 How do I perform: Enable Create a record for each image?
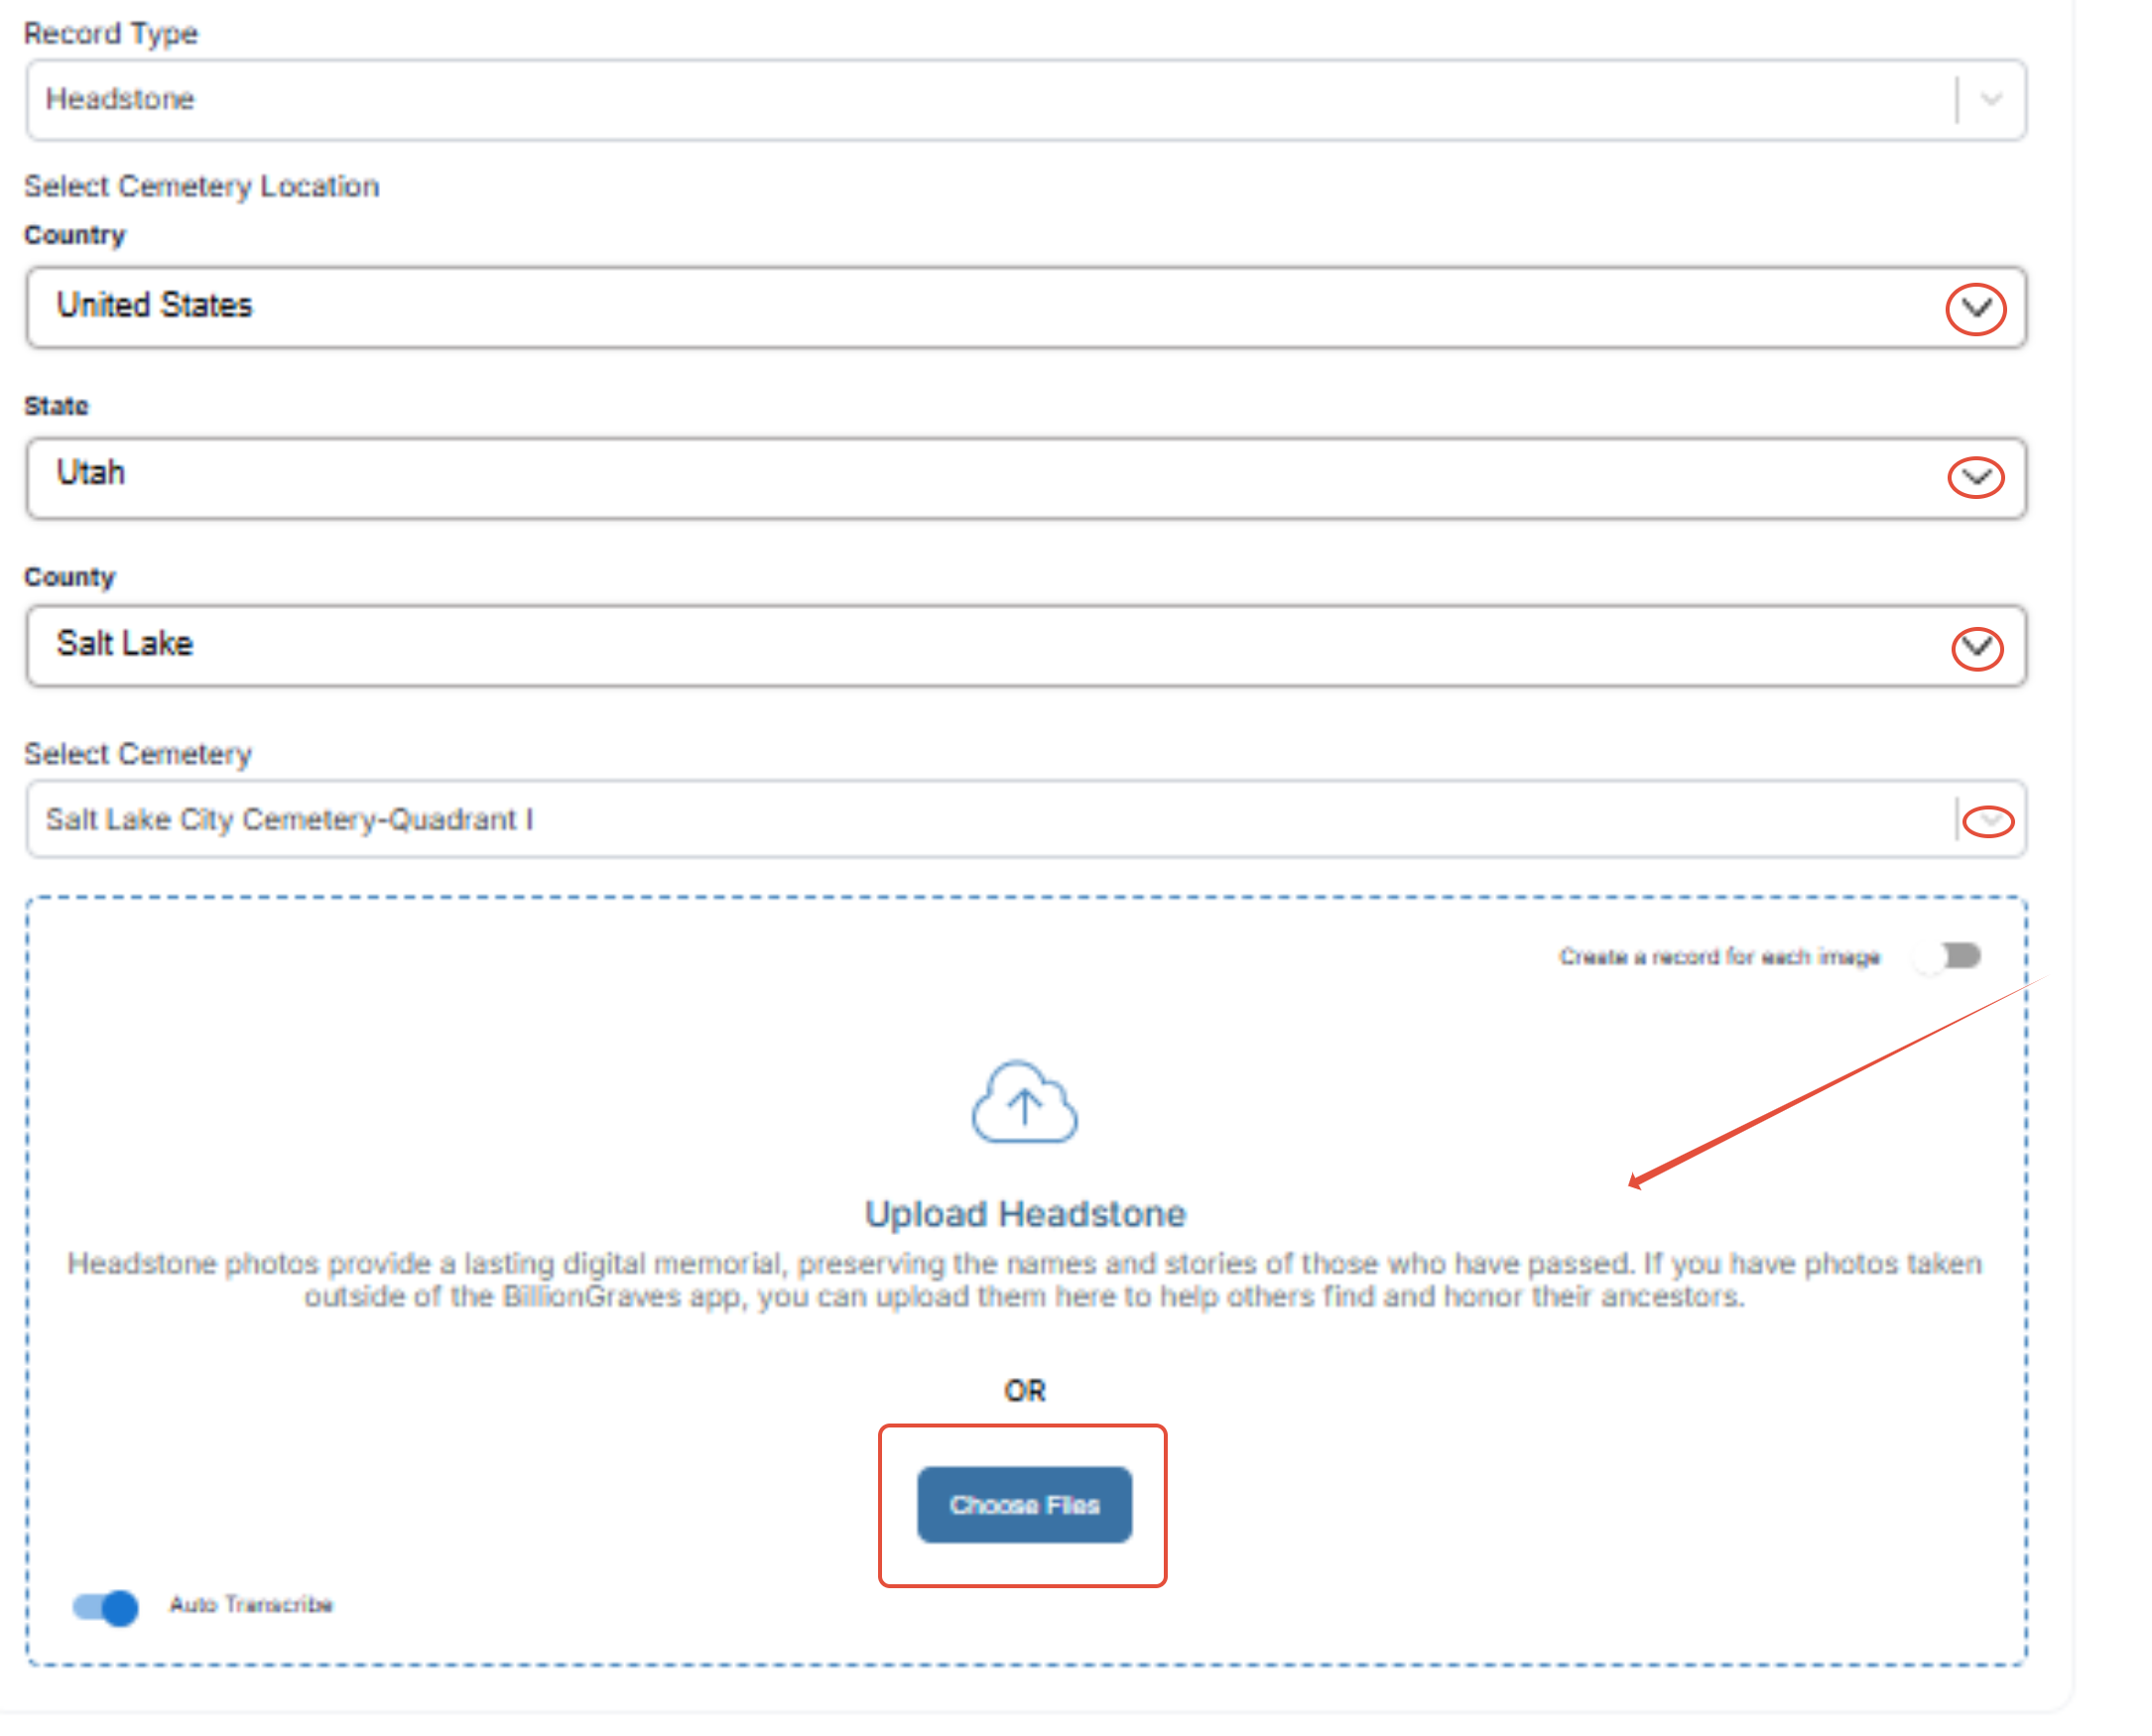(1945, 956)
